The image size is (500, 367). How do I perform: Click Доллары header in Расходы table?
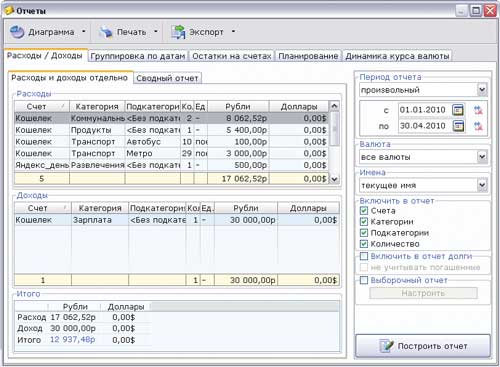click(x=299, y=106)
